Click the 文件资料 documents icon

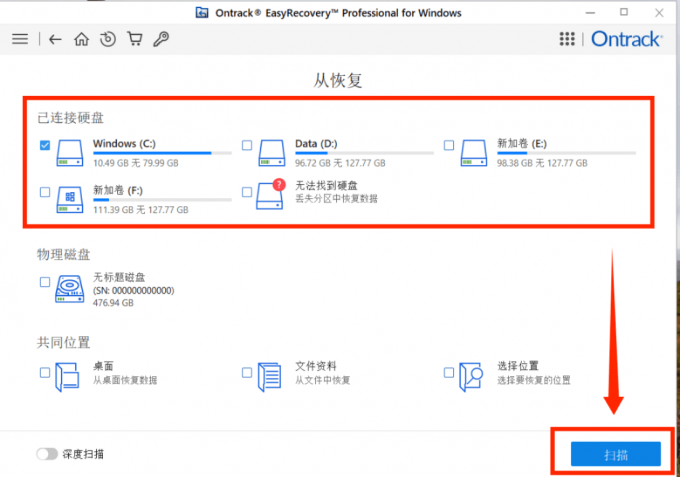tap(269, 377)
